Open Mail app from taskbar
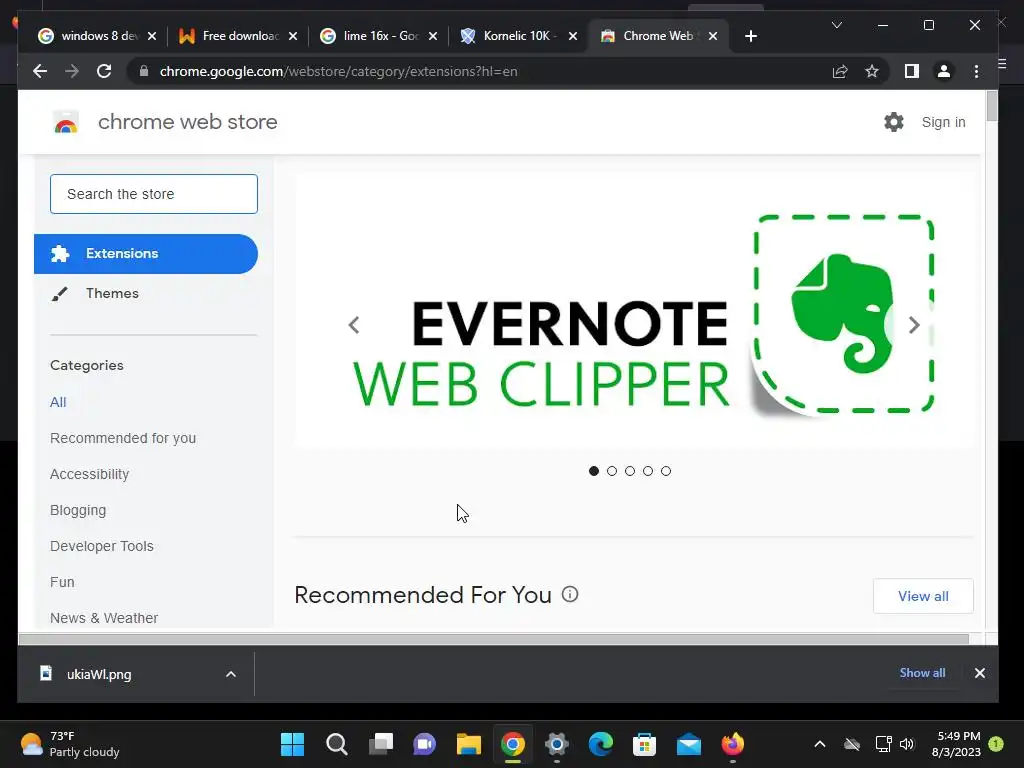The image size is (1024, 768). [688, 744]
